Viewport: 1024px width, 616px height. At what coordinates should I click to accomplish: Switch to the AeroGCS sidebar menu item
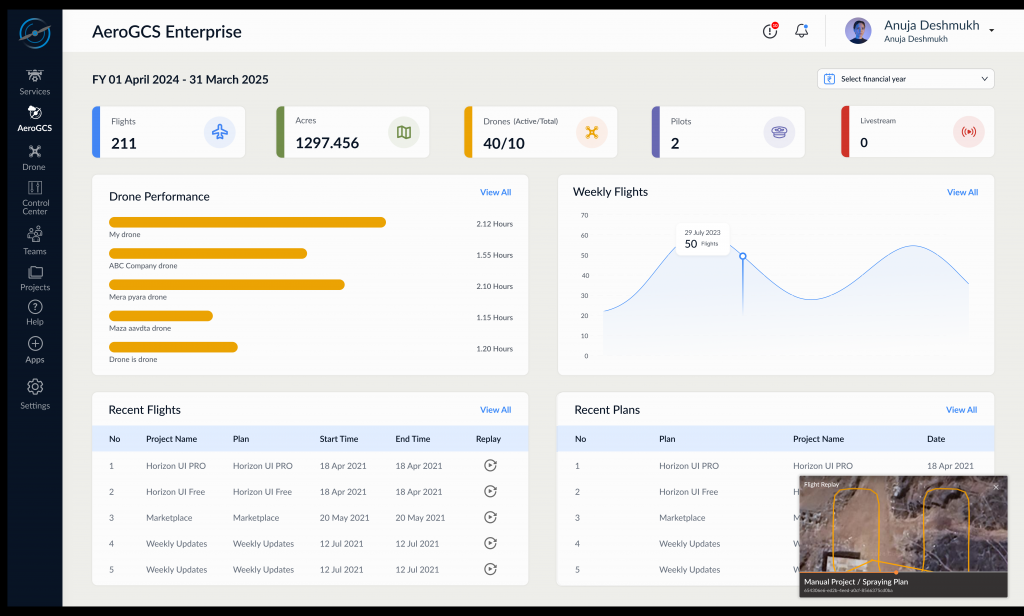[x=34, y=118]
